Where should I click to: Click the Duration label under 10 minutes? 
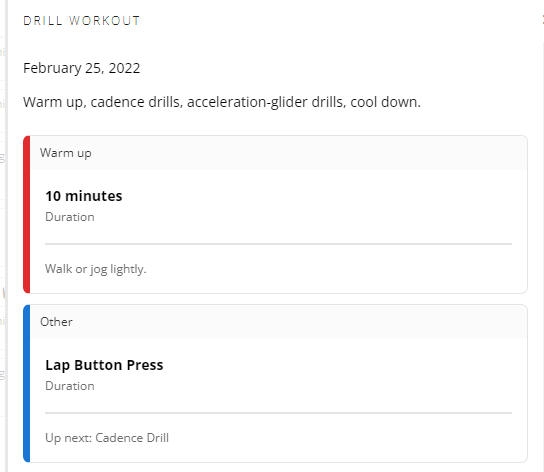(70, 217)
